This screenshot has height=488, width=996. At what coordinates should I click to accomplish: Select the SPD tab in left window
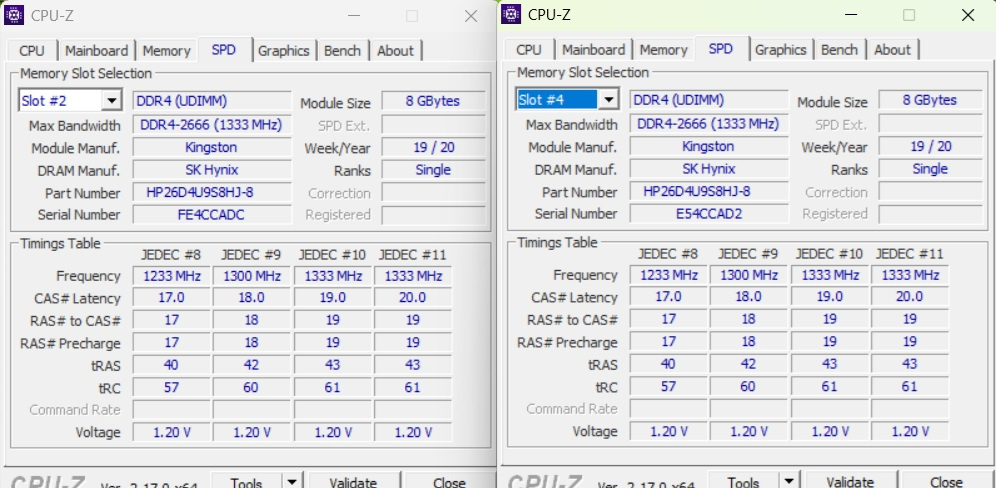tap(224, 50)
